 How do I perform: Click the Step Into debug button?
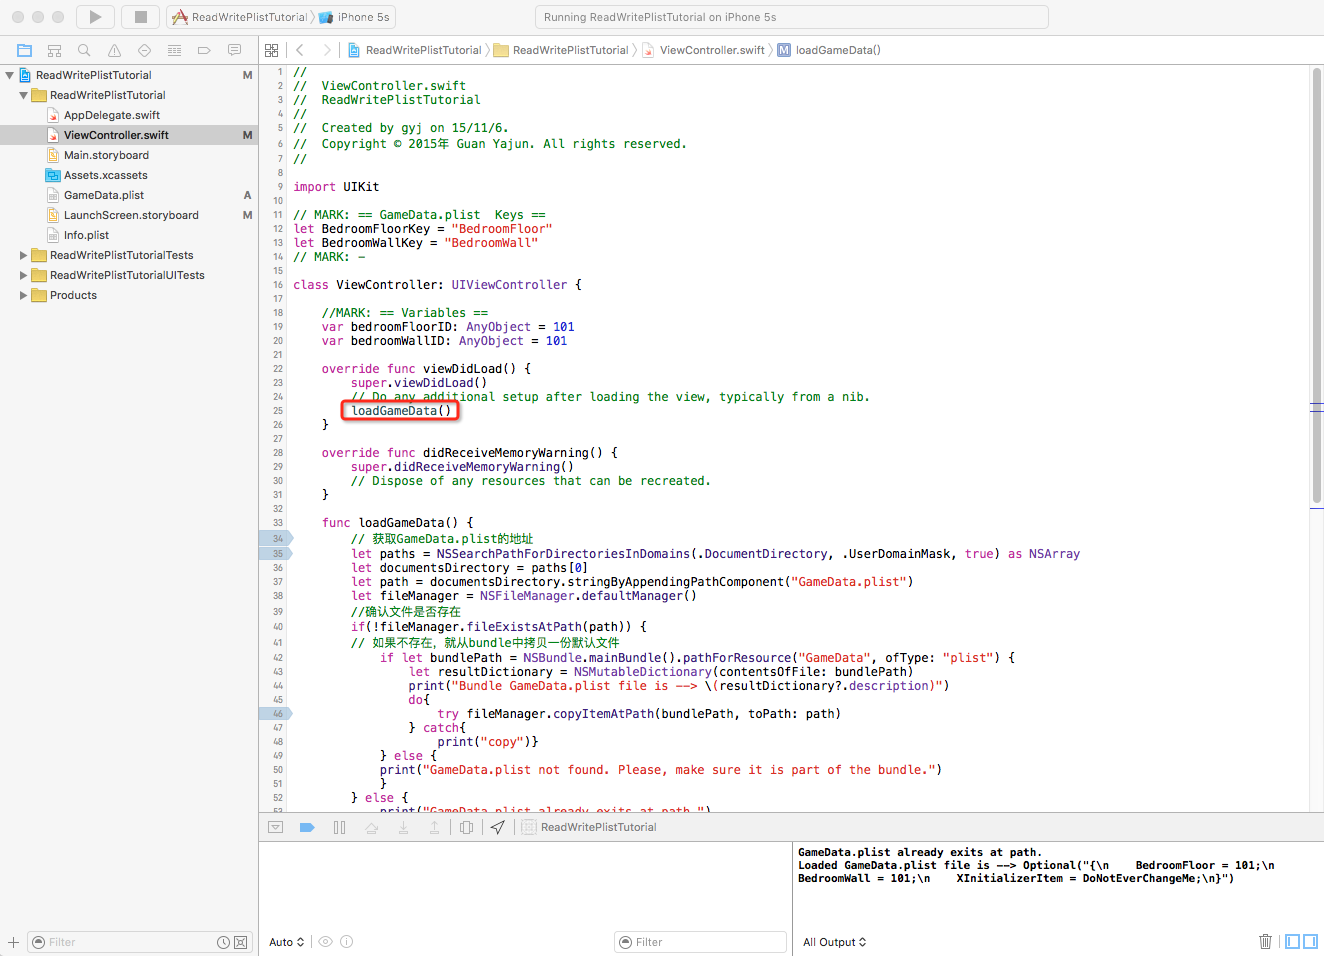point(403,827)
